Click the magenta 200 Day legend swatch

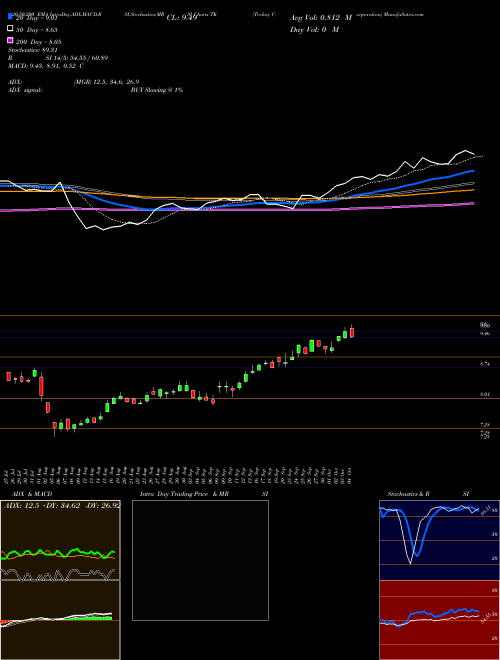tap(10, 40)
